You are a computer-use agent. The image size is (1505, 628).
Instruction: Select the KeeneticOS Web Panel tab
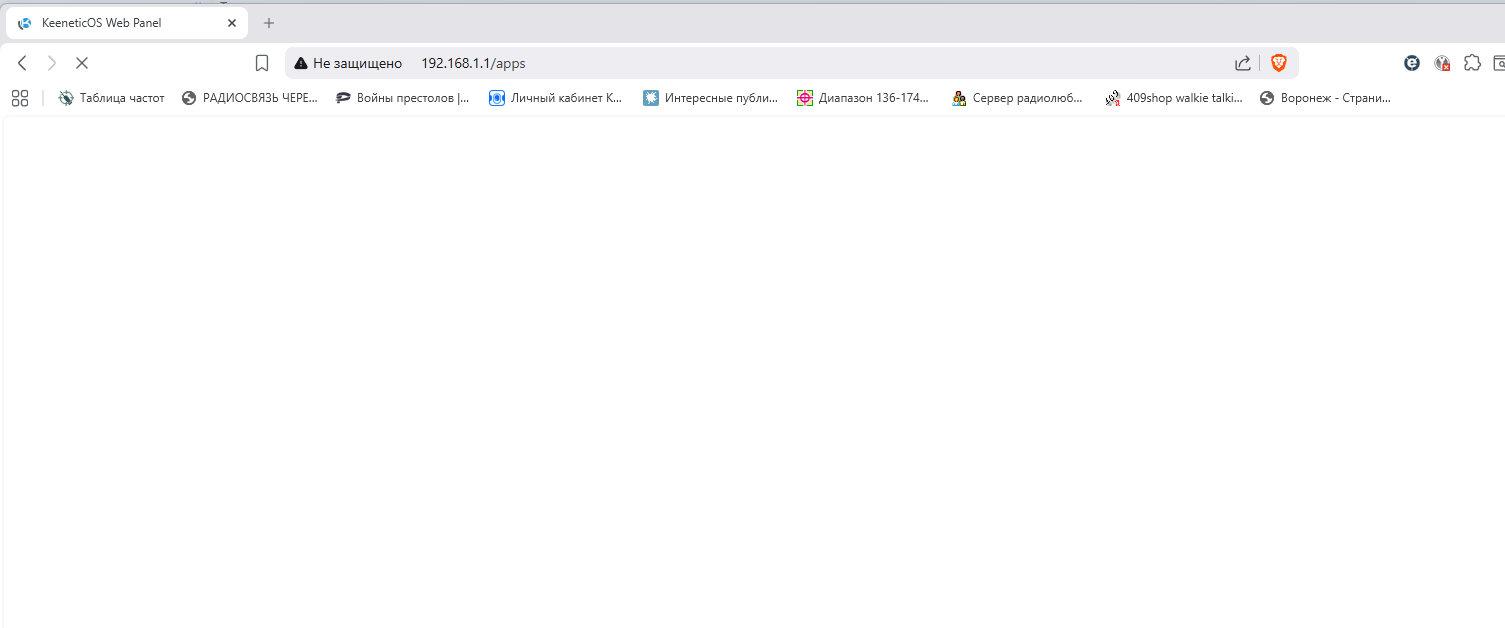pyautogui.click(x=110, y=23)
